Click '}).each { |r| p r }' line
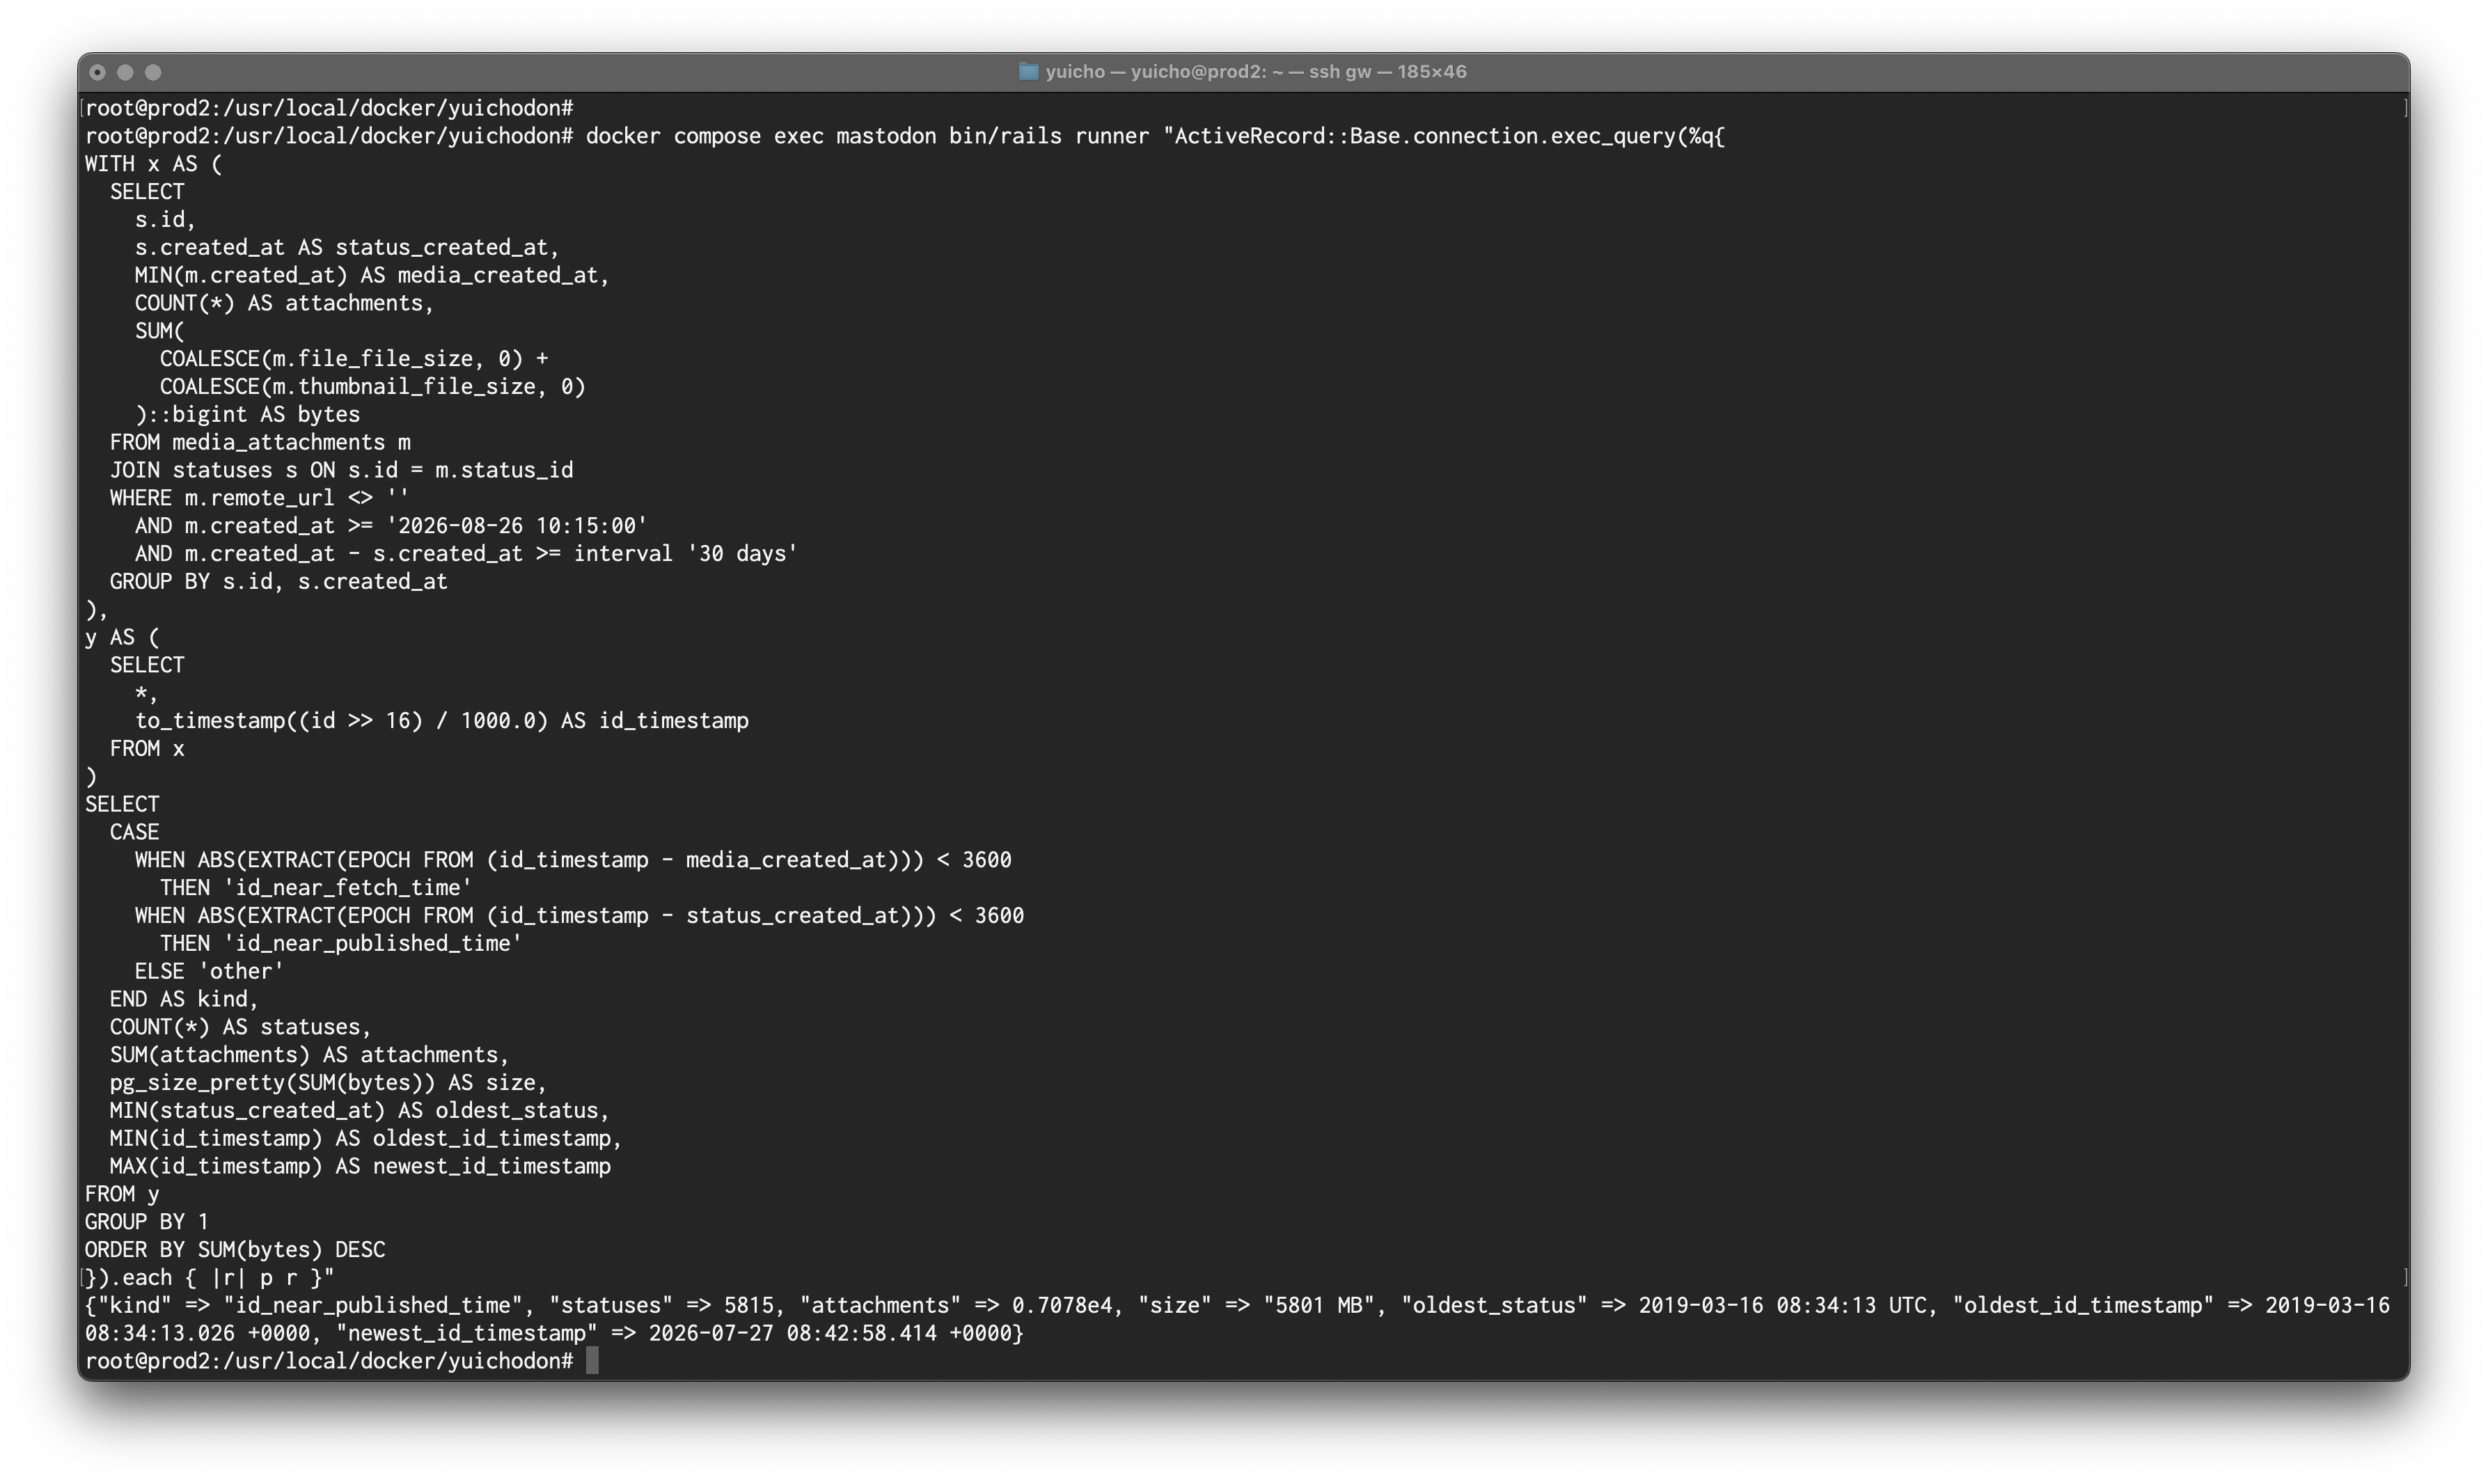The width and height of the screenshot is (2488, 1484). [210, 1278]
